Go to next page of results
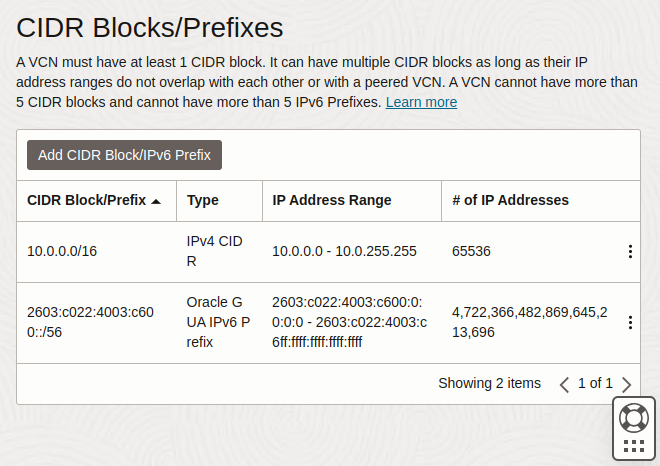Screen dimensions: 660x466 coord(626,384)
